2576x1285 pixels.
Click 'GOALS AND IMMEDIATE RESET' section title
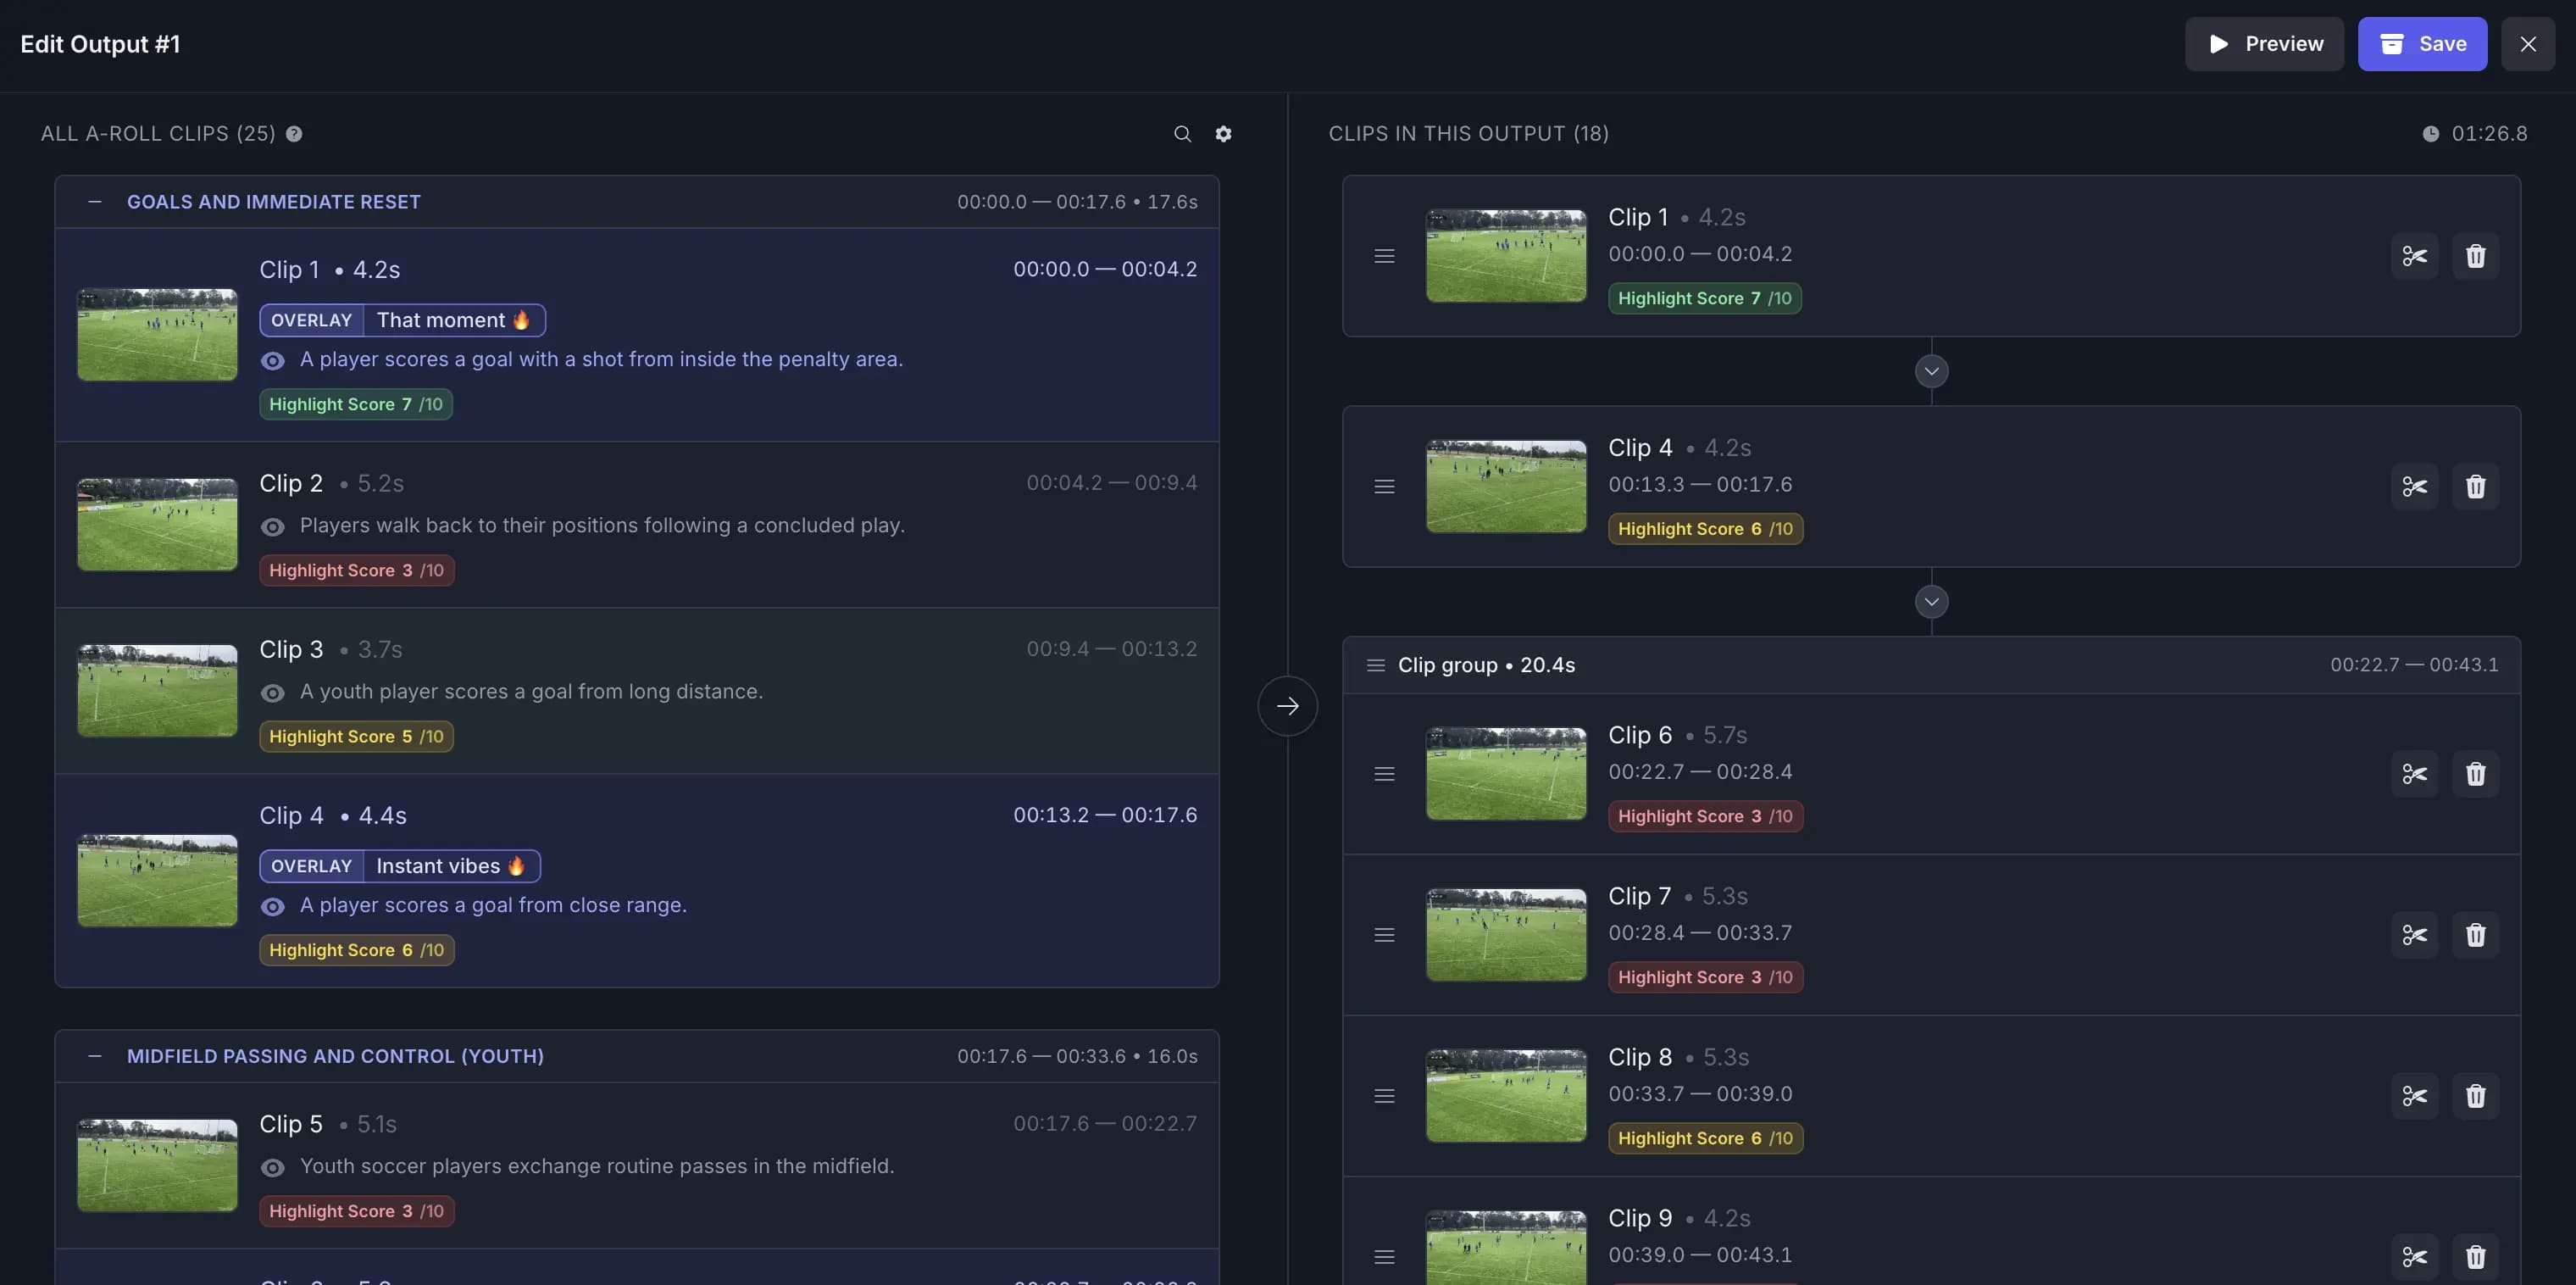click(274, 202)
